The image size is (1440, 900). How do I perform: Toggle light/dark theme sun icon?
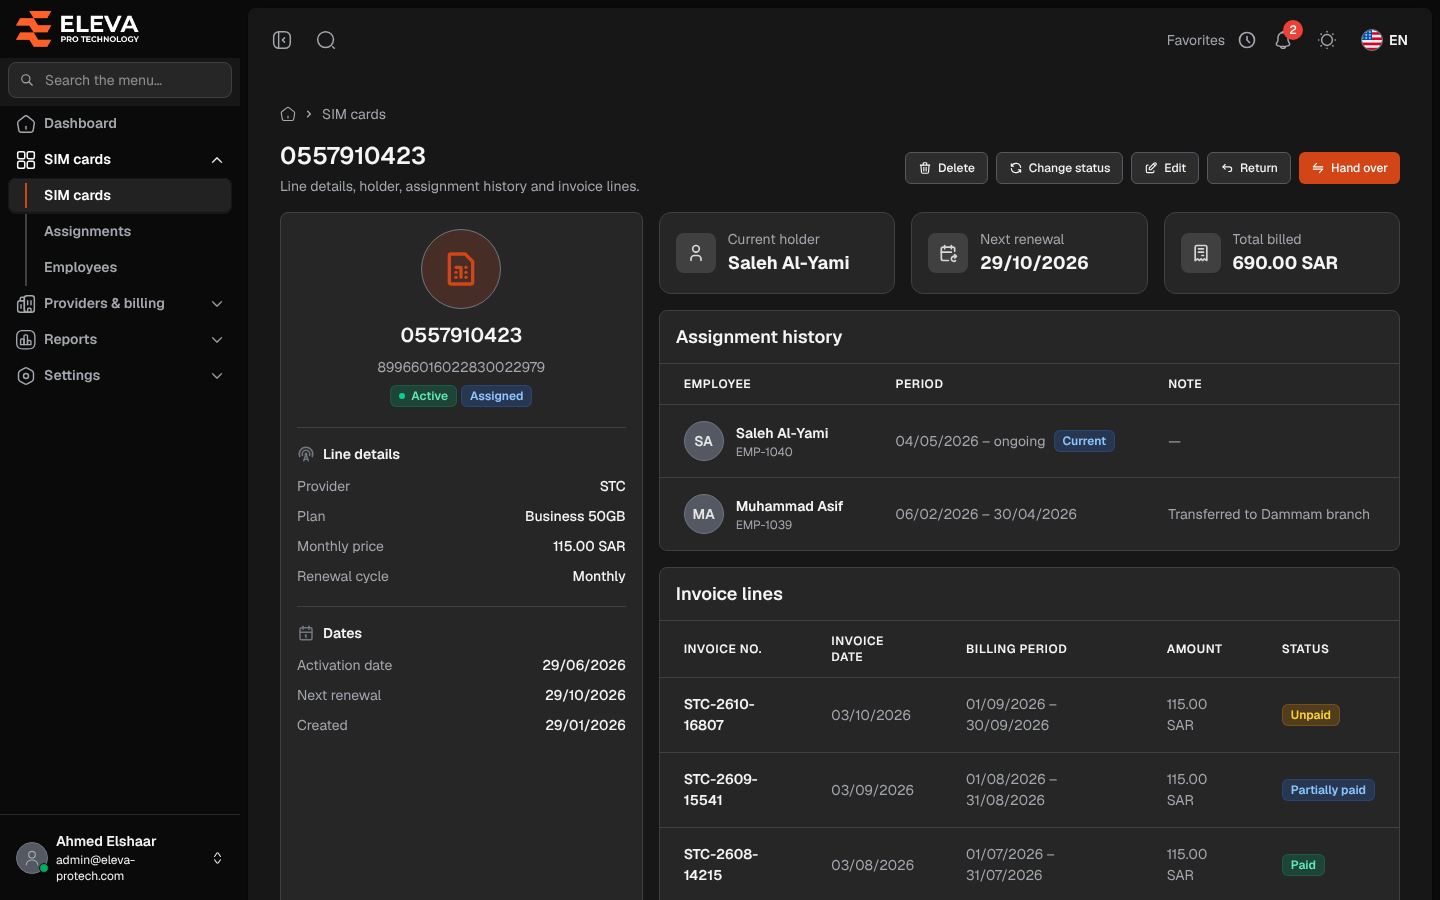point(1327,40)
